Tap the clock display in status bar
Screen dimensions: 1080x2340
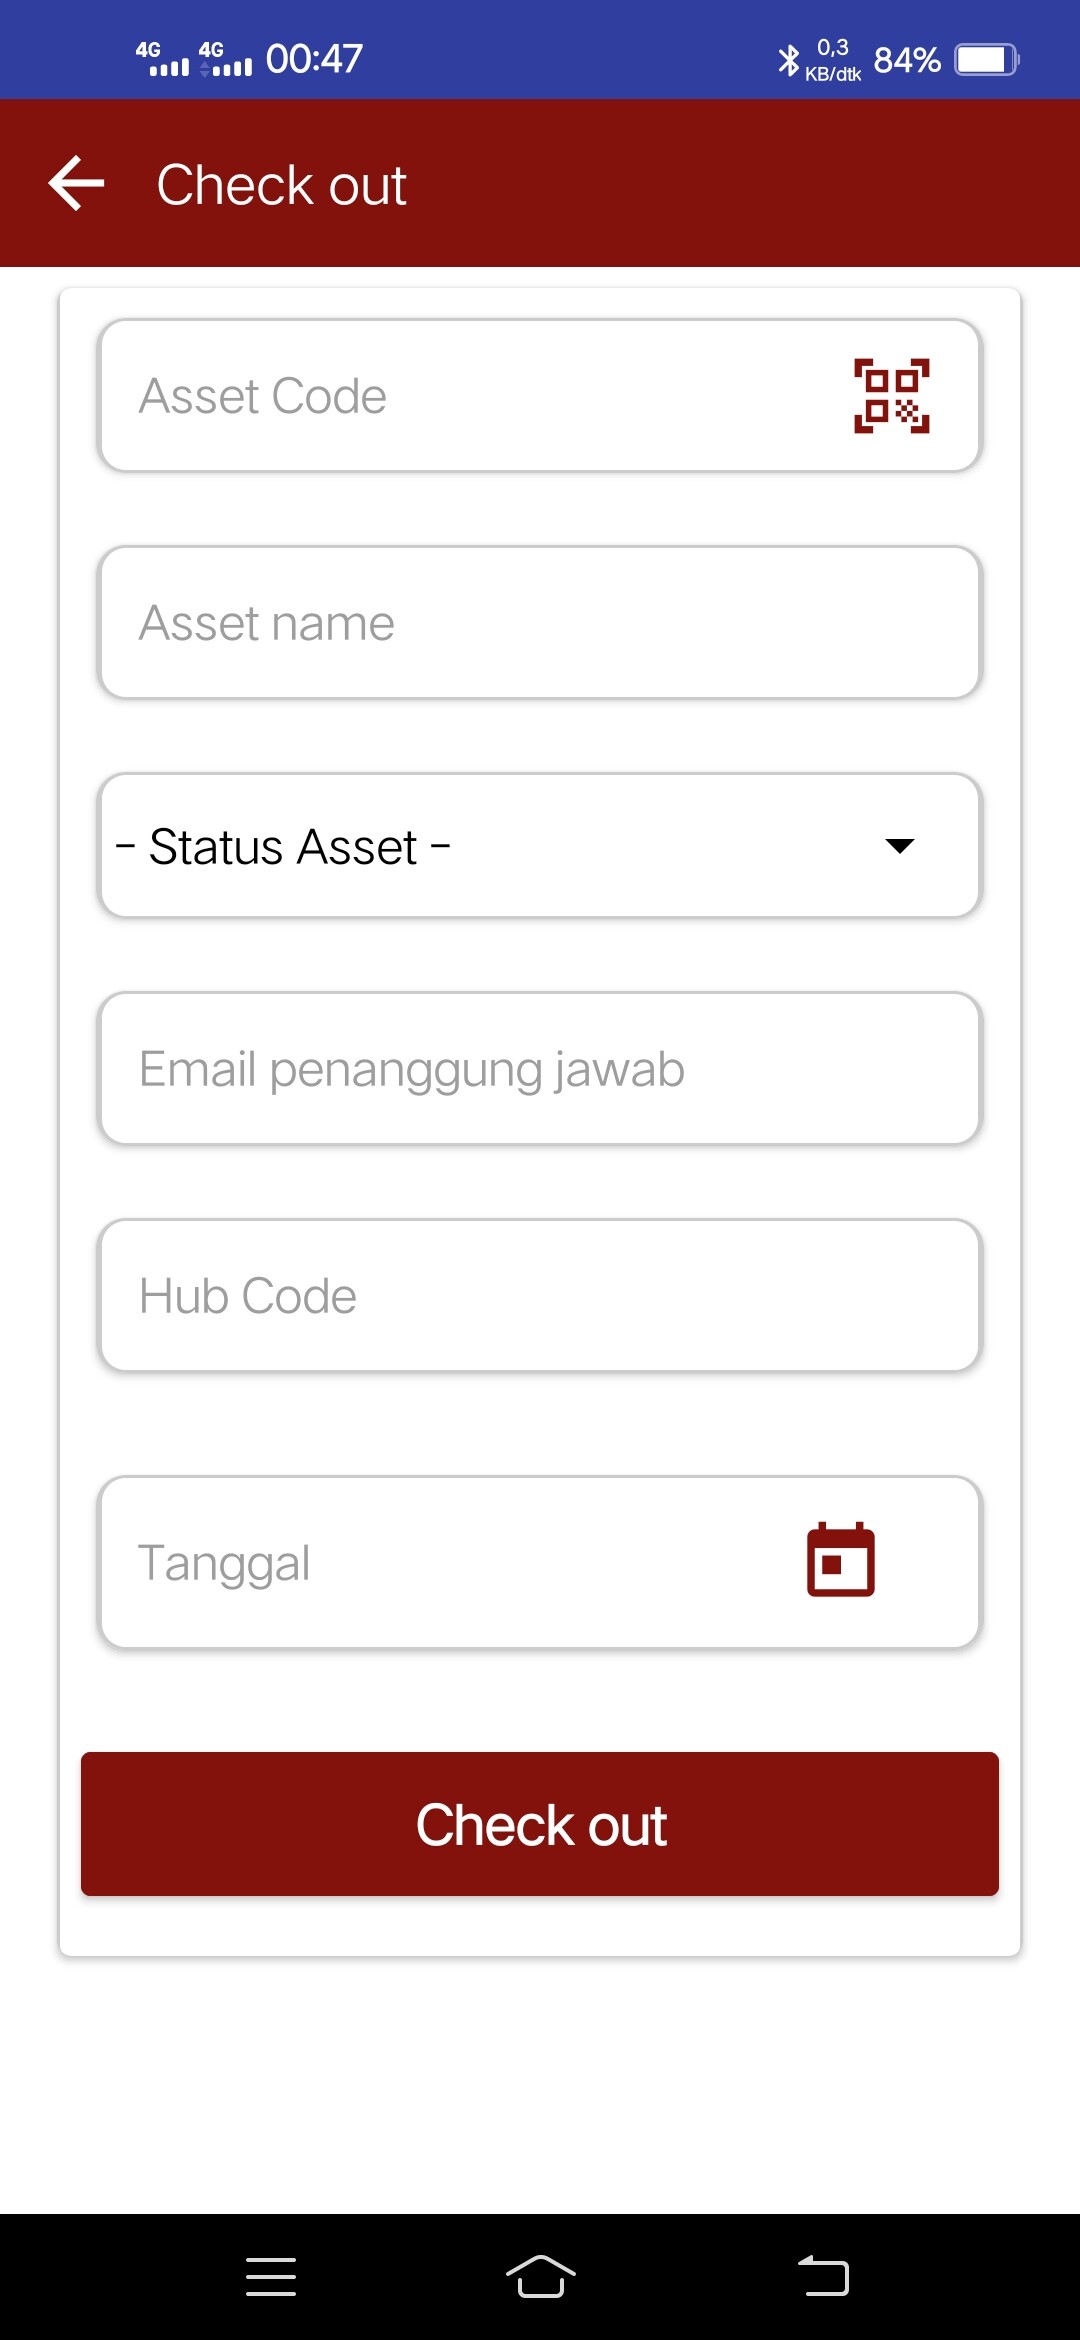click(x=313, y=58)
